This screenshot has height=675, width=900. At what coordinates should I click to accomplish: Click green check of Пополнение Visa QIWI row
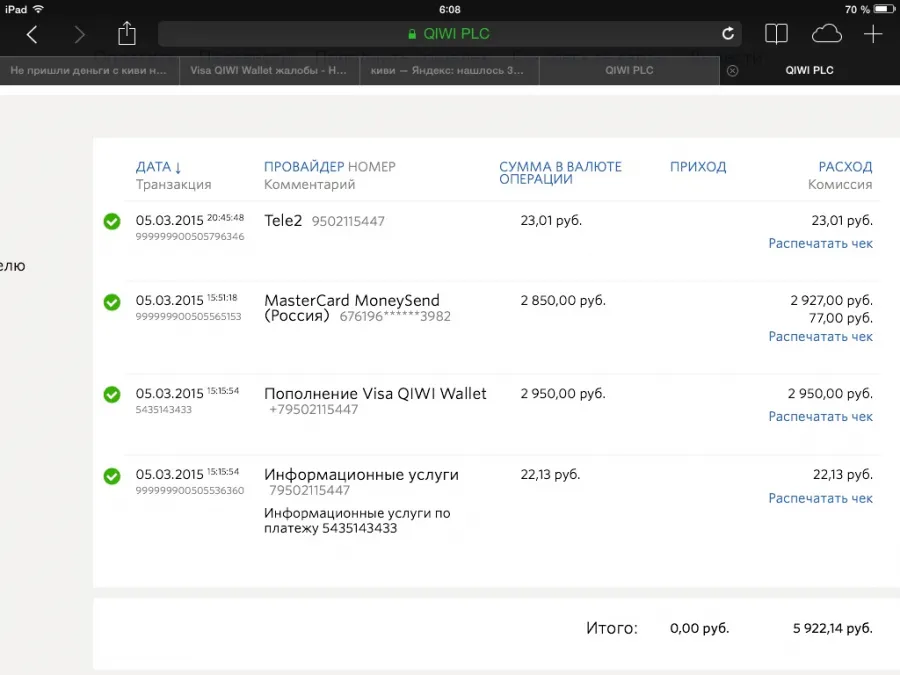(112, 394)
